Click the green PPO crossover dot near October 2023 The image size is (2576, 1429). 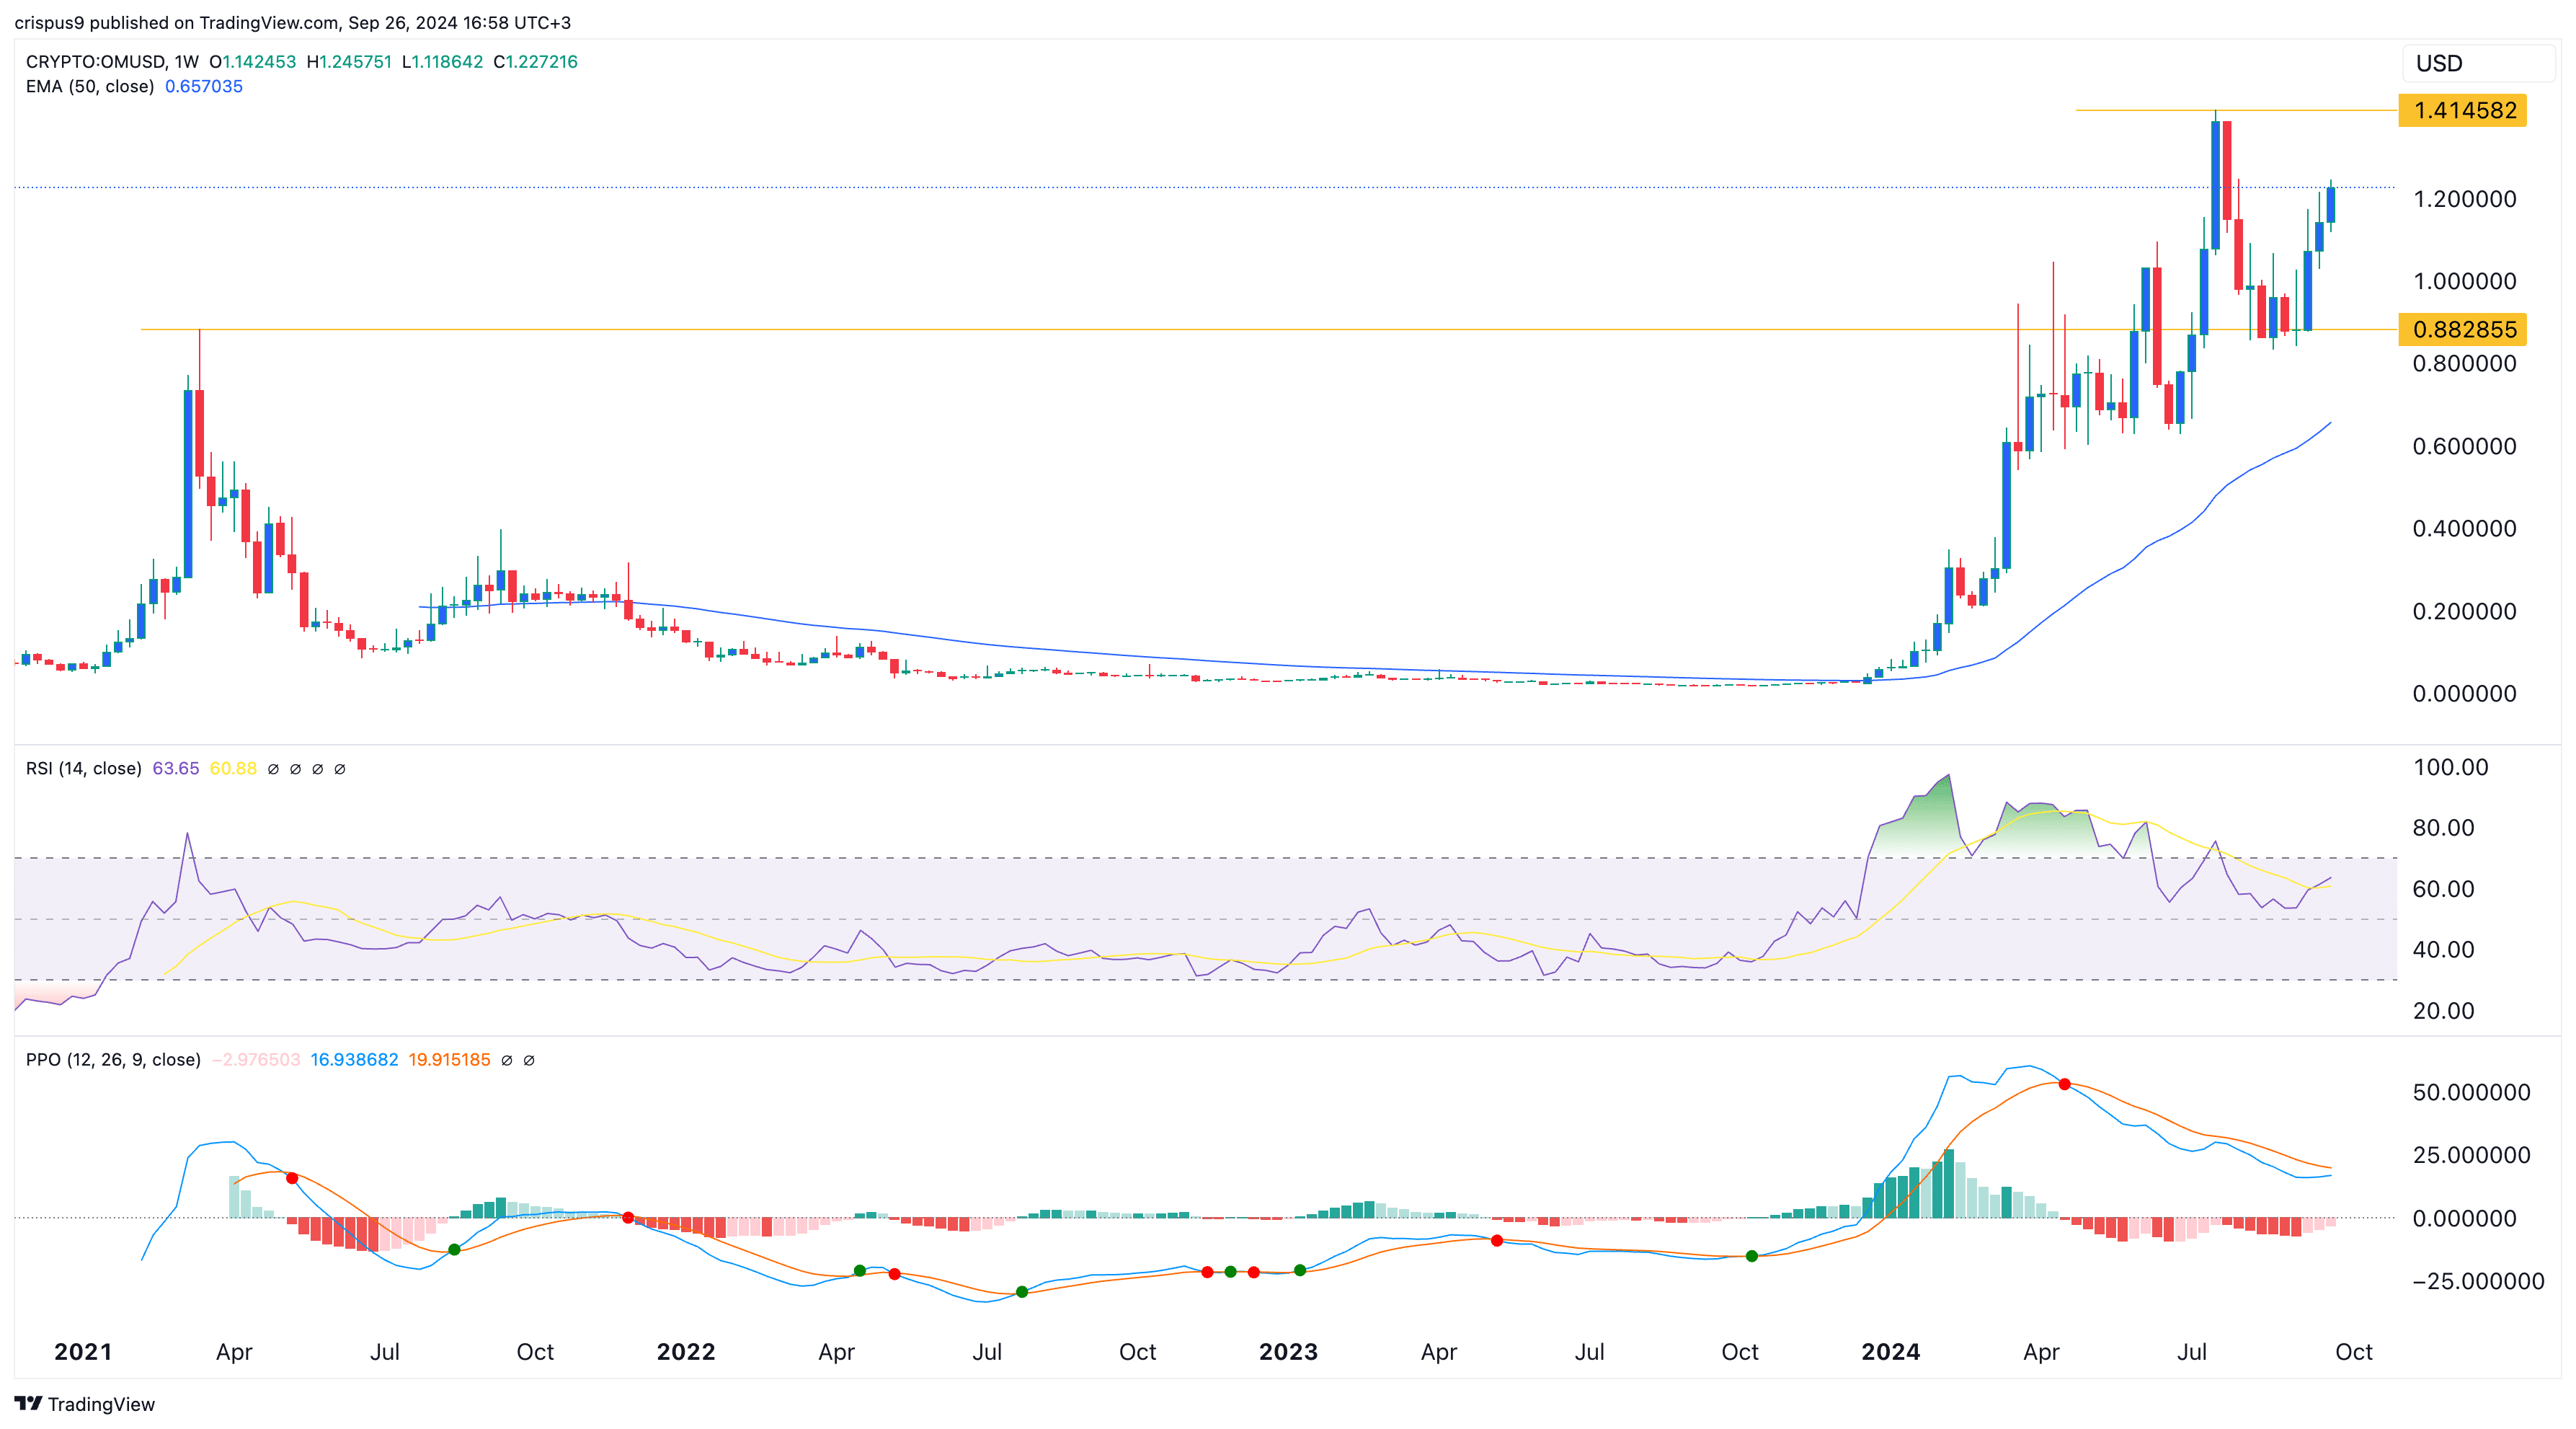click(1751, 1256)
